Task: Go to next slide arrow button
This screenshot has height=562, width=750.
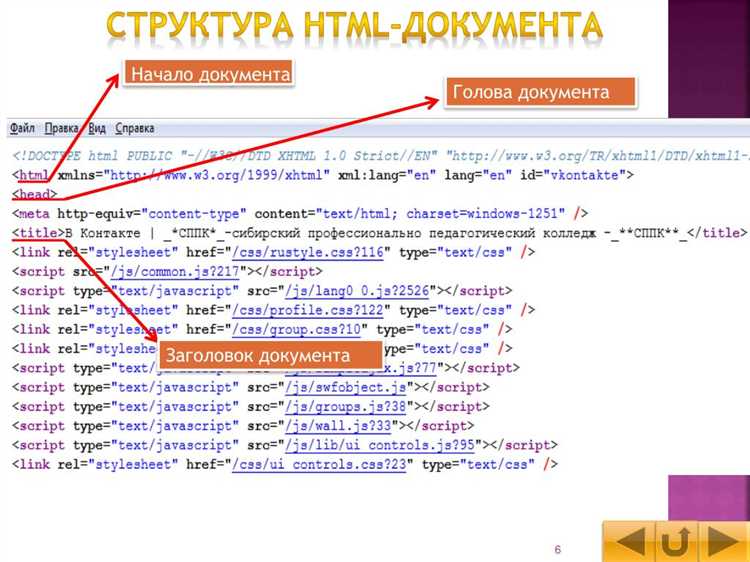Action: [x=724, y=541]
